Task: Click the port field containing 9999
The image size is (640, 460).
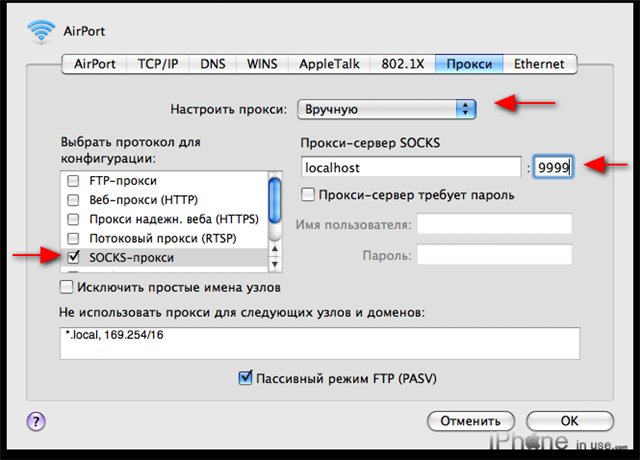Action: (554, 167)
